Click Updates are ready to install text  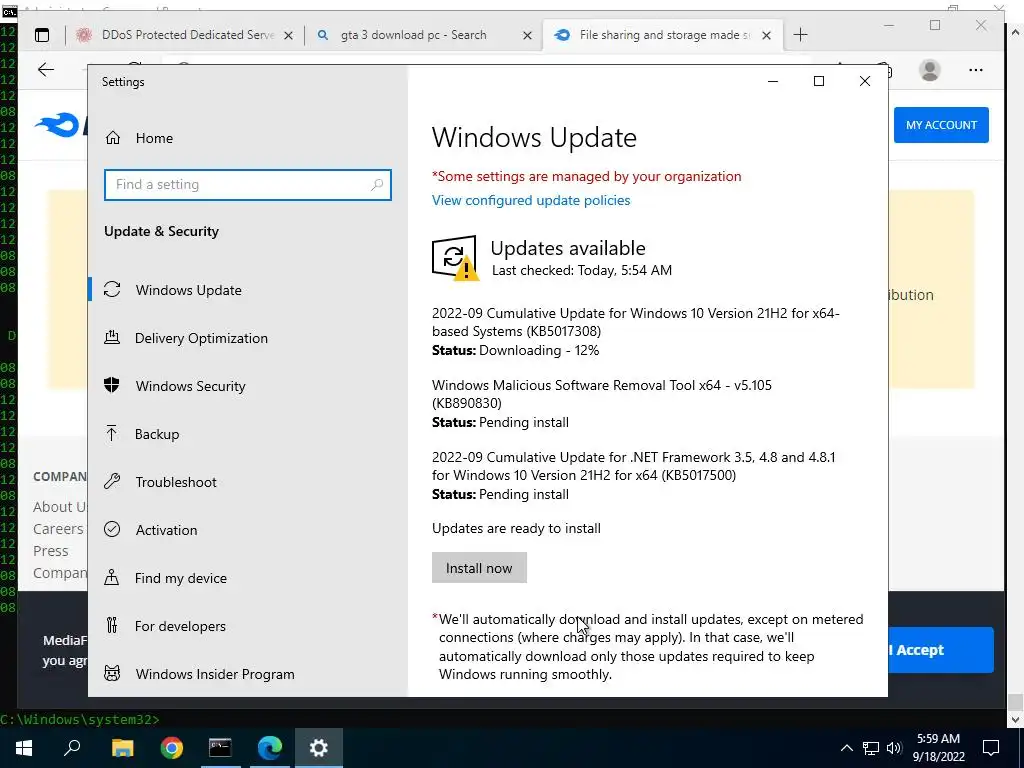click(516, 528)
